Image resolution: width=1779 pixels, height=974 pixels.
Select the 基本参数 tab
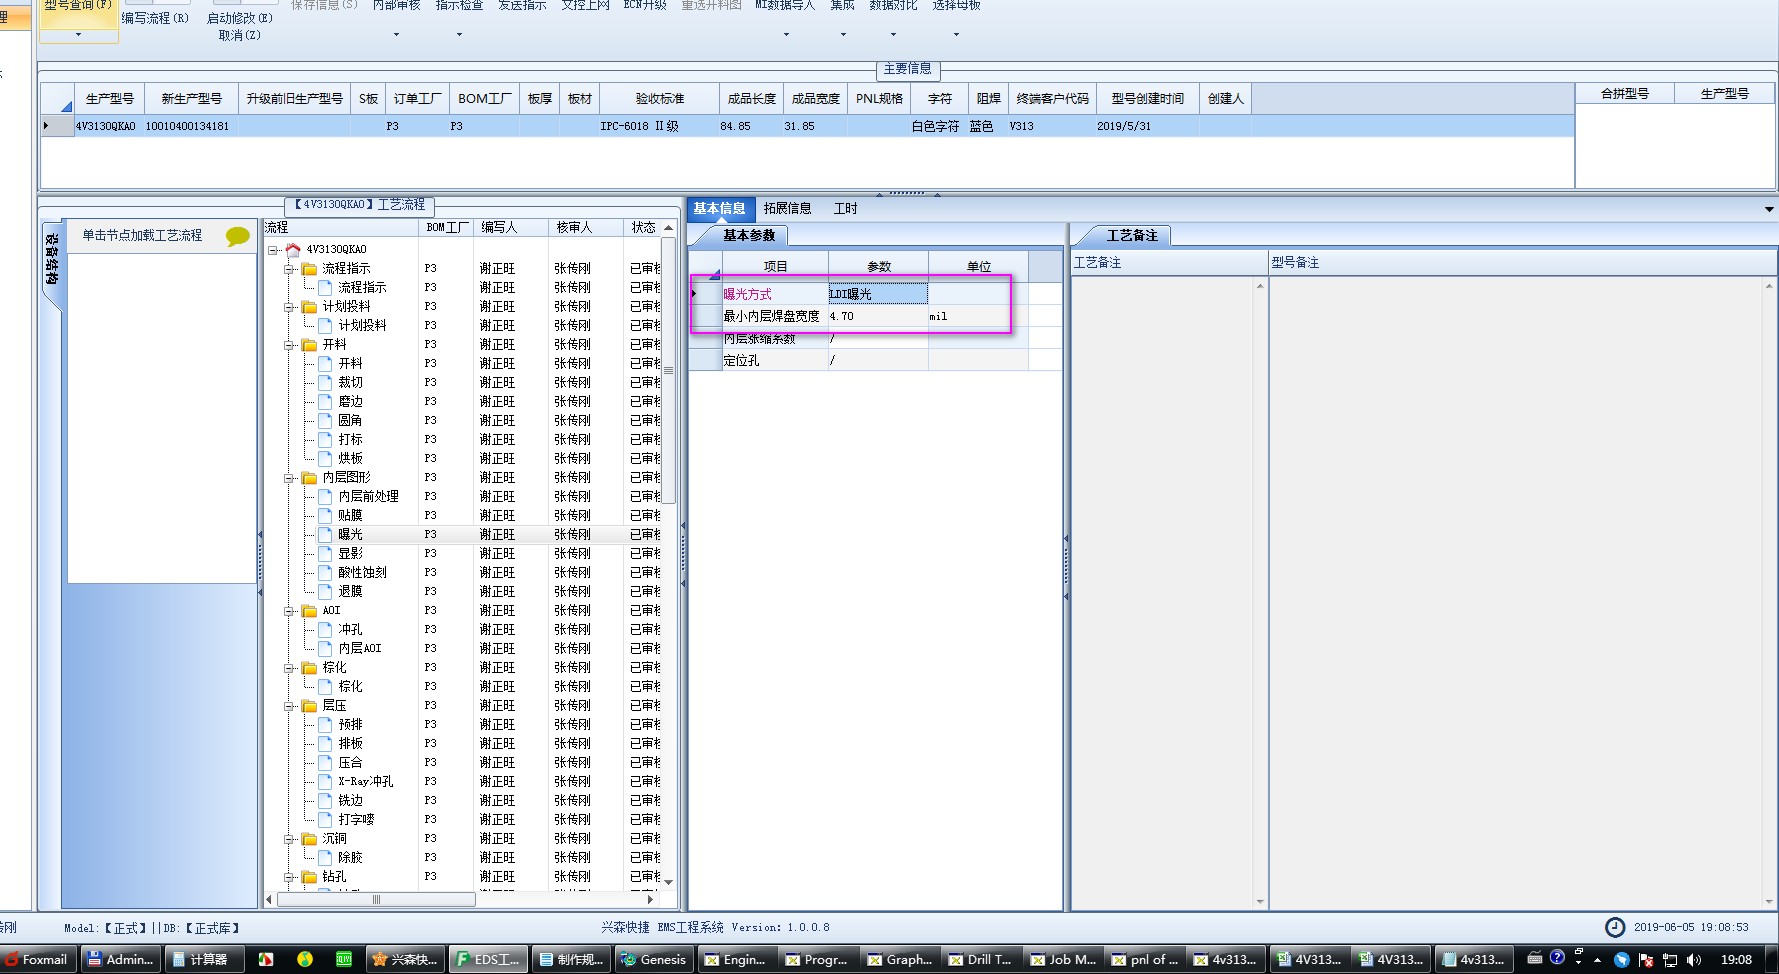click(x=749, y=236)
